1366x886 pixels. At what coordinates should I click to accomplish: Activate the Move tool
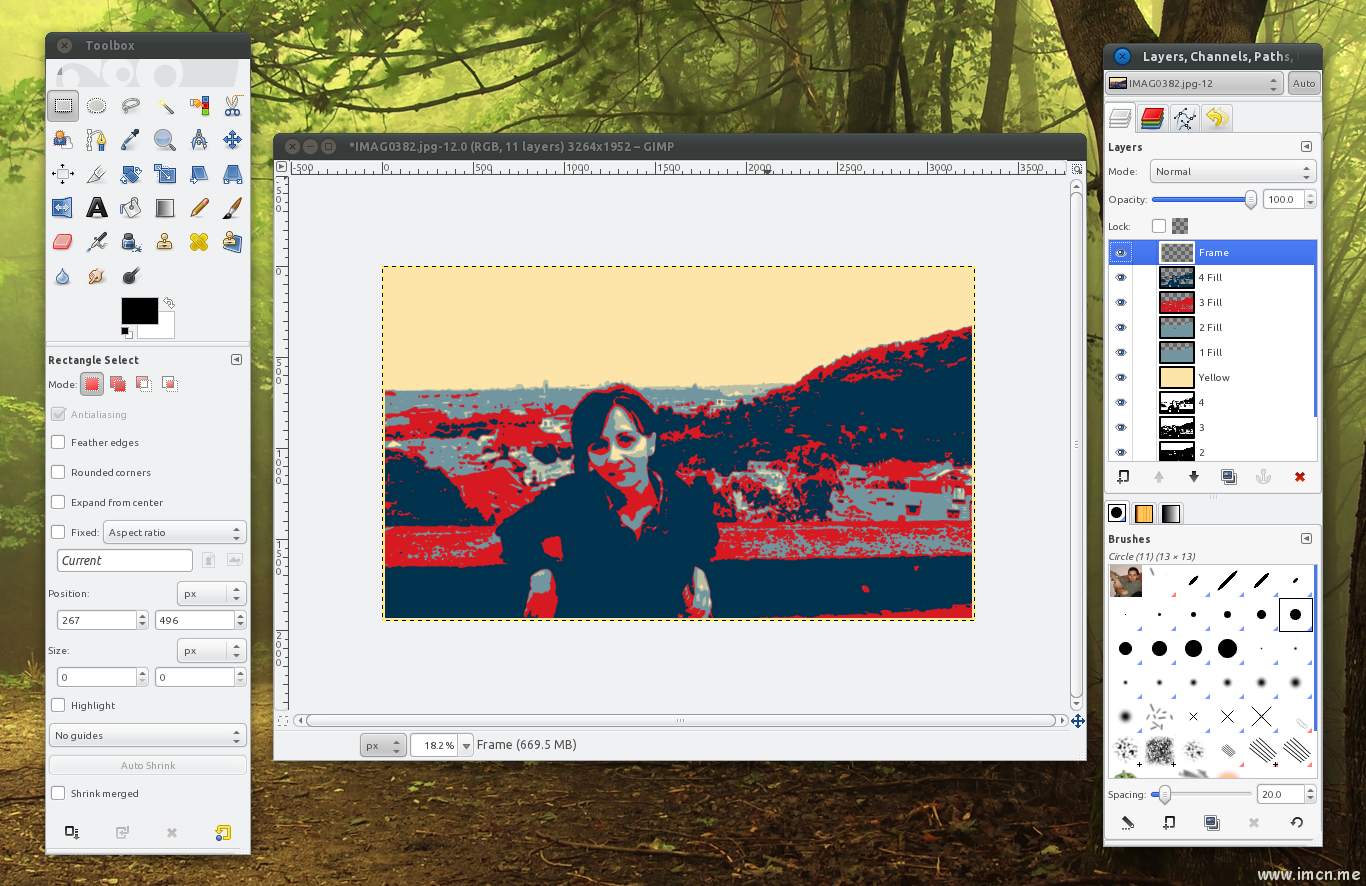tap(233, 140)
